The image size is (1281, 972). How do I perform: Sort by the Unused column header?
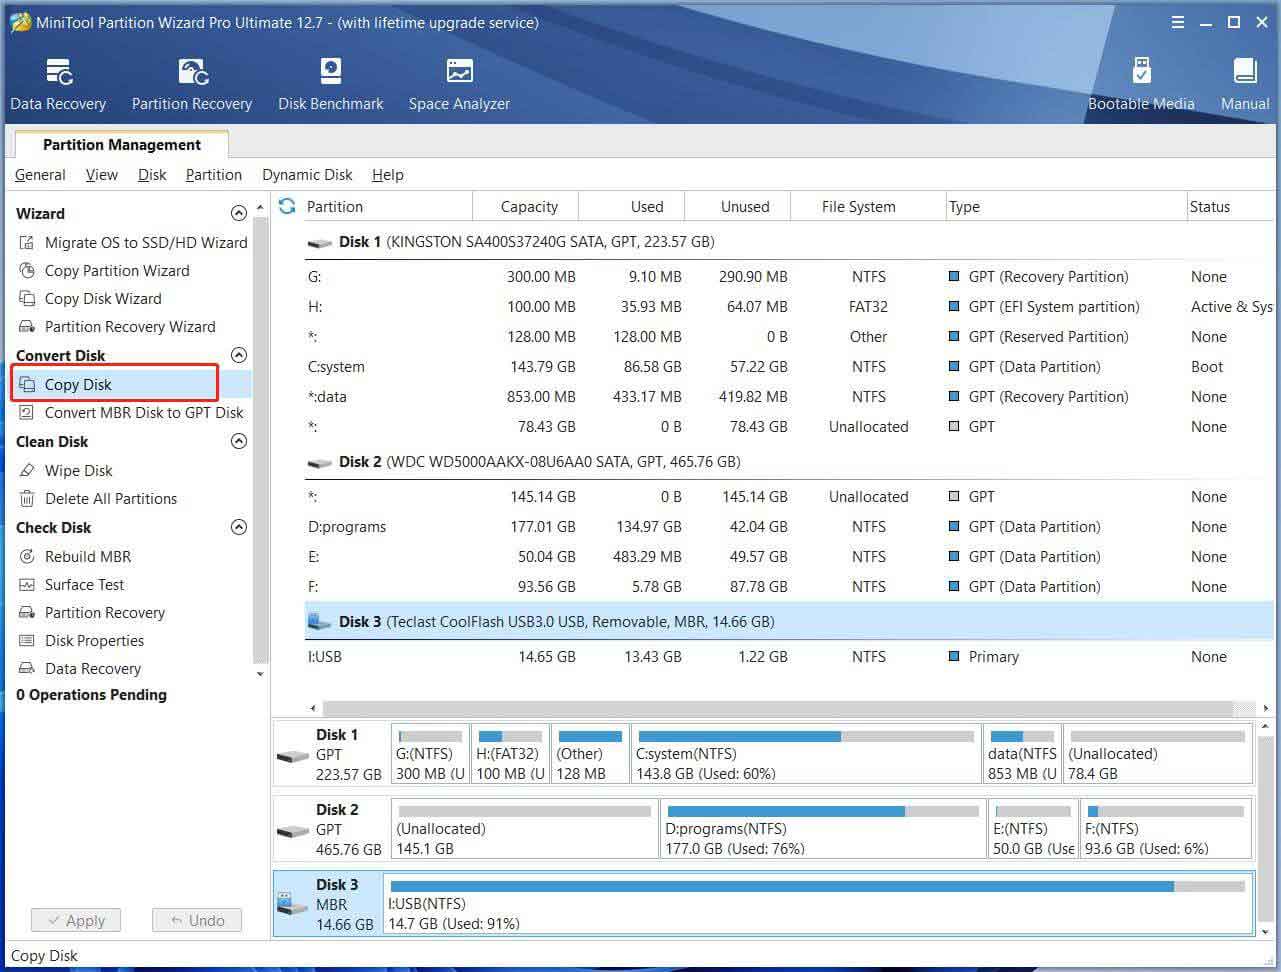738,207
